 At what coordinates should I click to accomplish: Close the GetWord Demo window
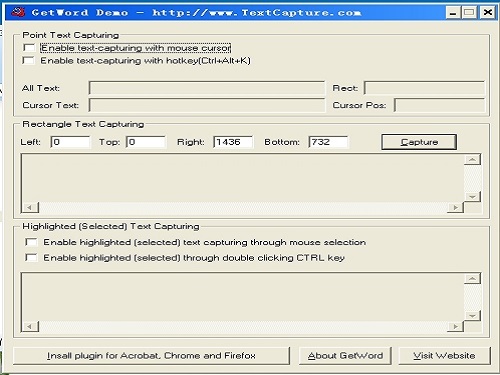click(488, 13)
